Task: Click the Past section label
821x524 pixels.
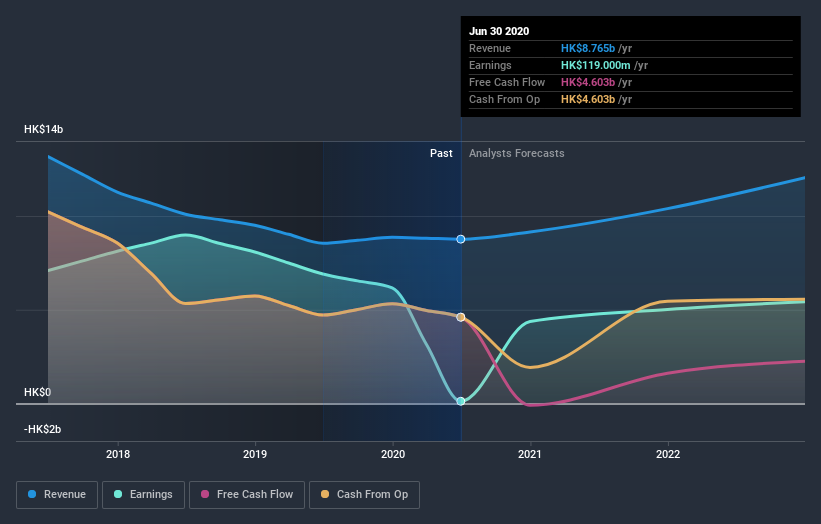Action: click(441, 153)
